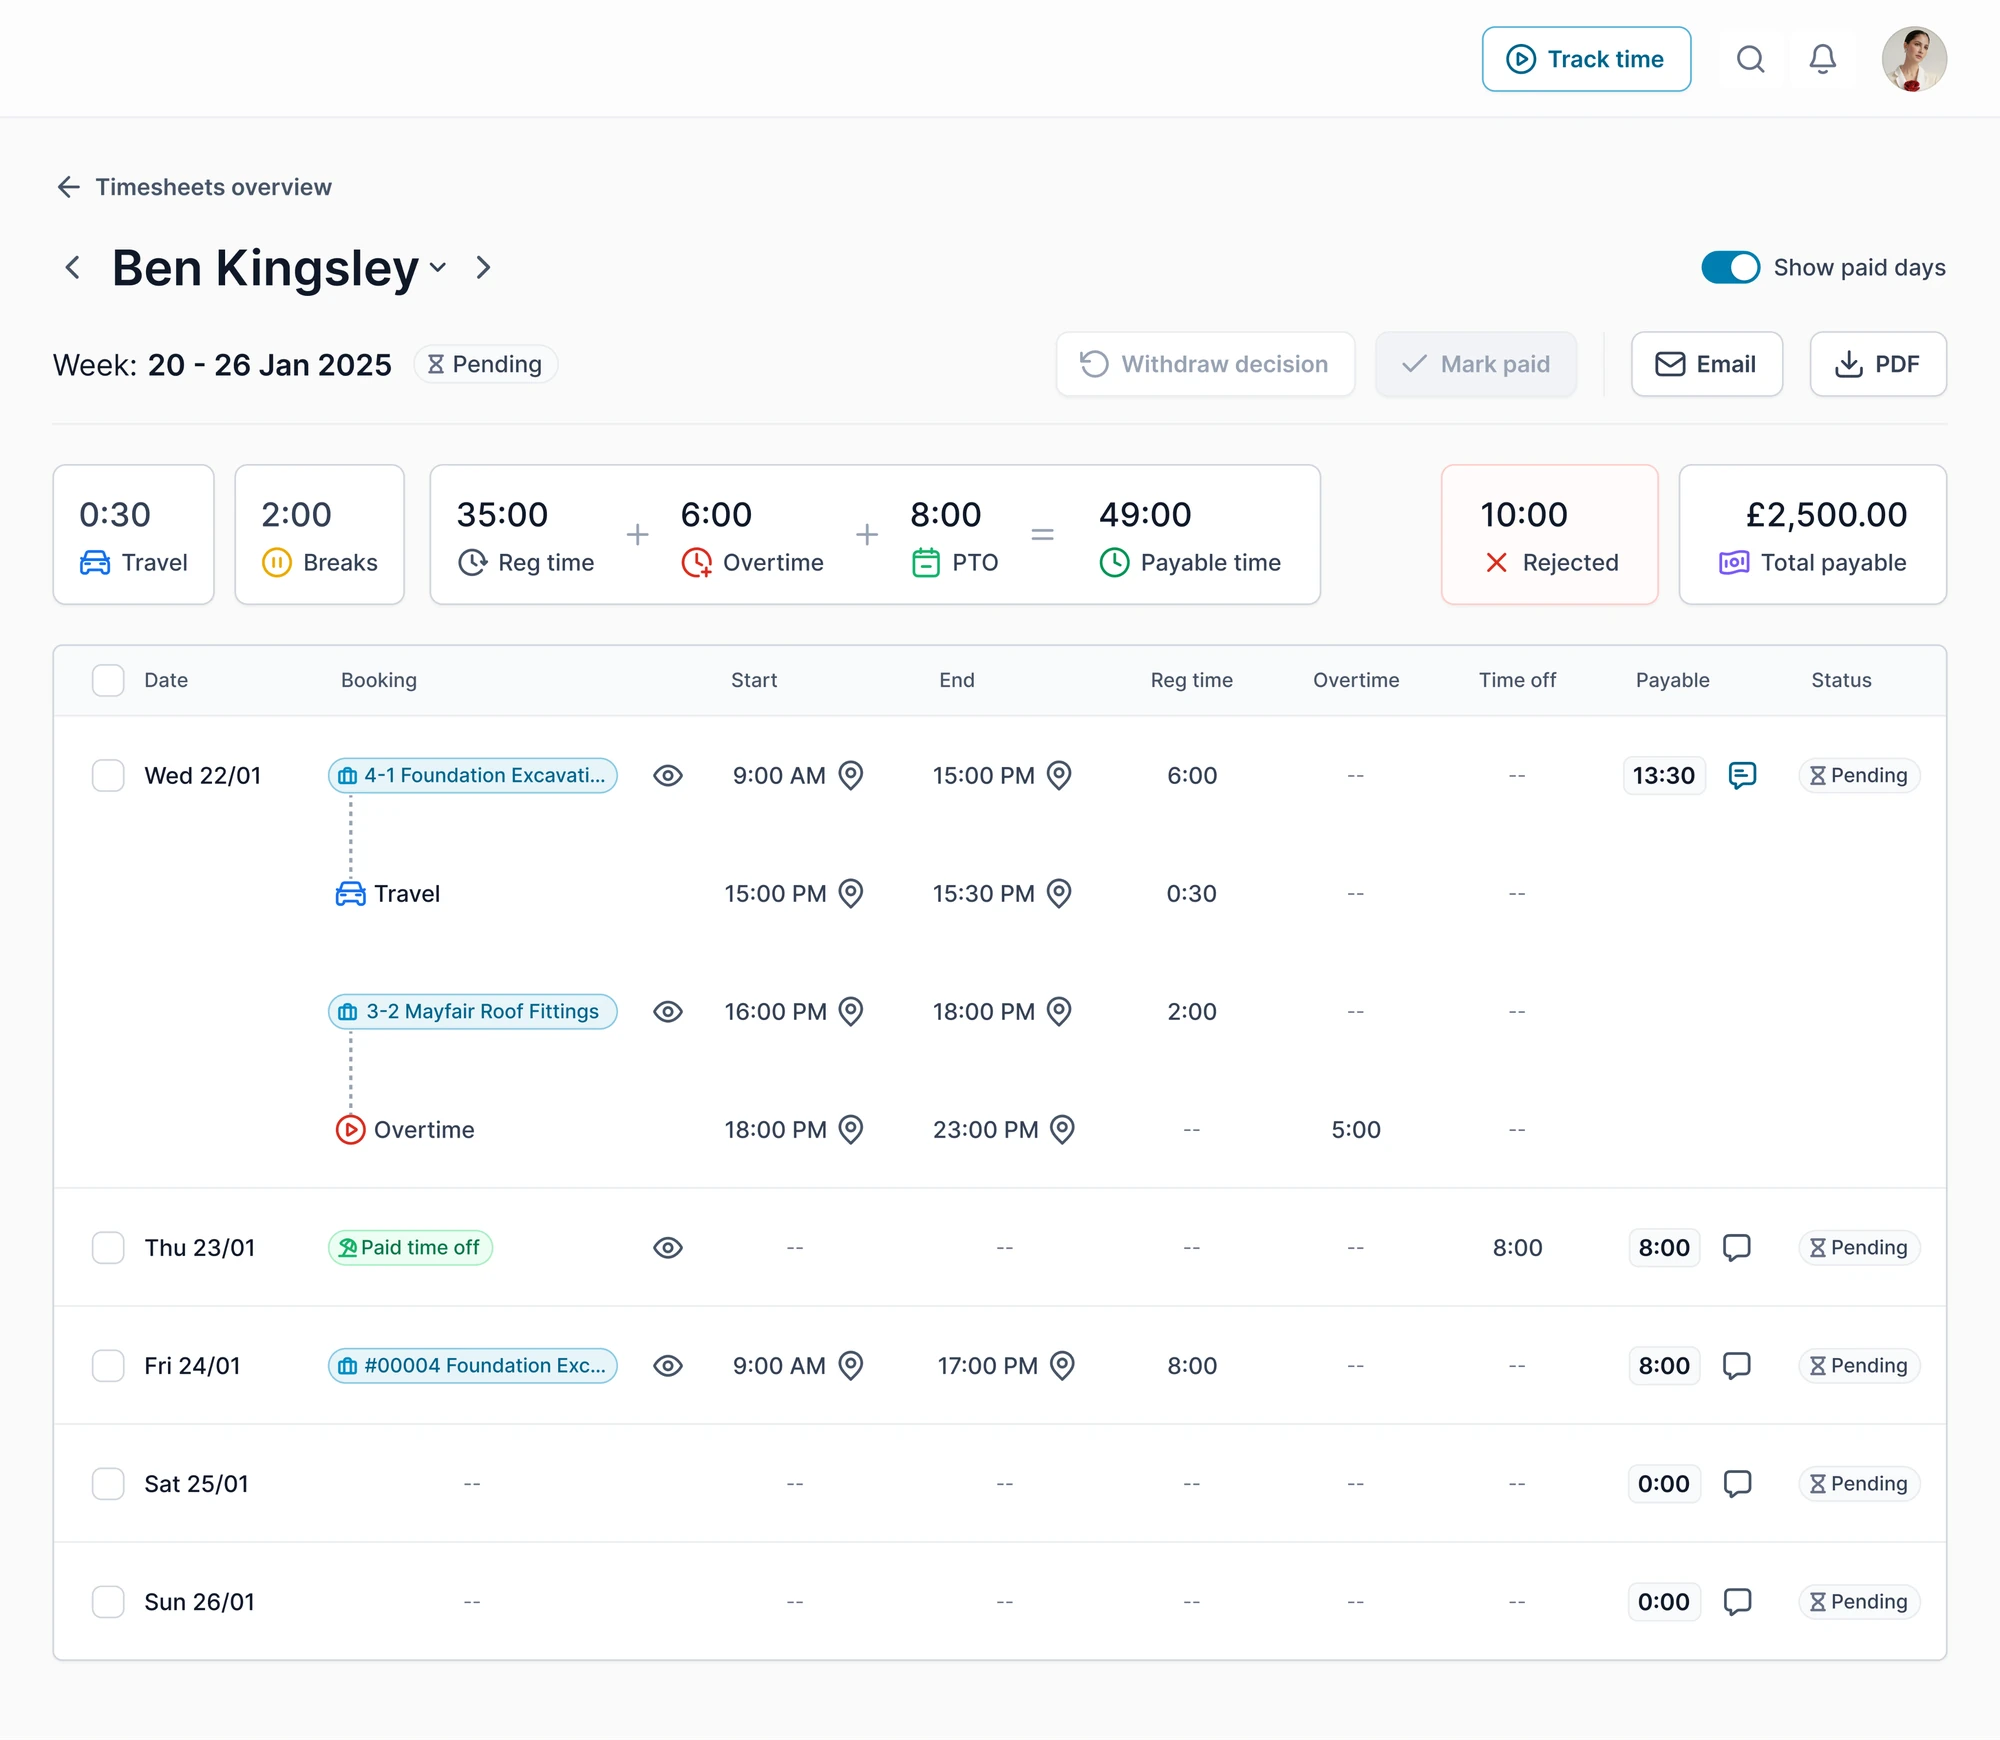Toggle Show paid days switch
The width and height of the screenshot is (2000, 1740).
pyautogui.click(x=1730, y=267)
